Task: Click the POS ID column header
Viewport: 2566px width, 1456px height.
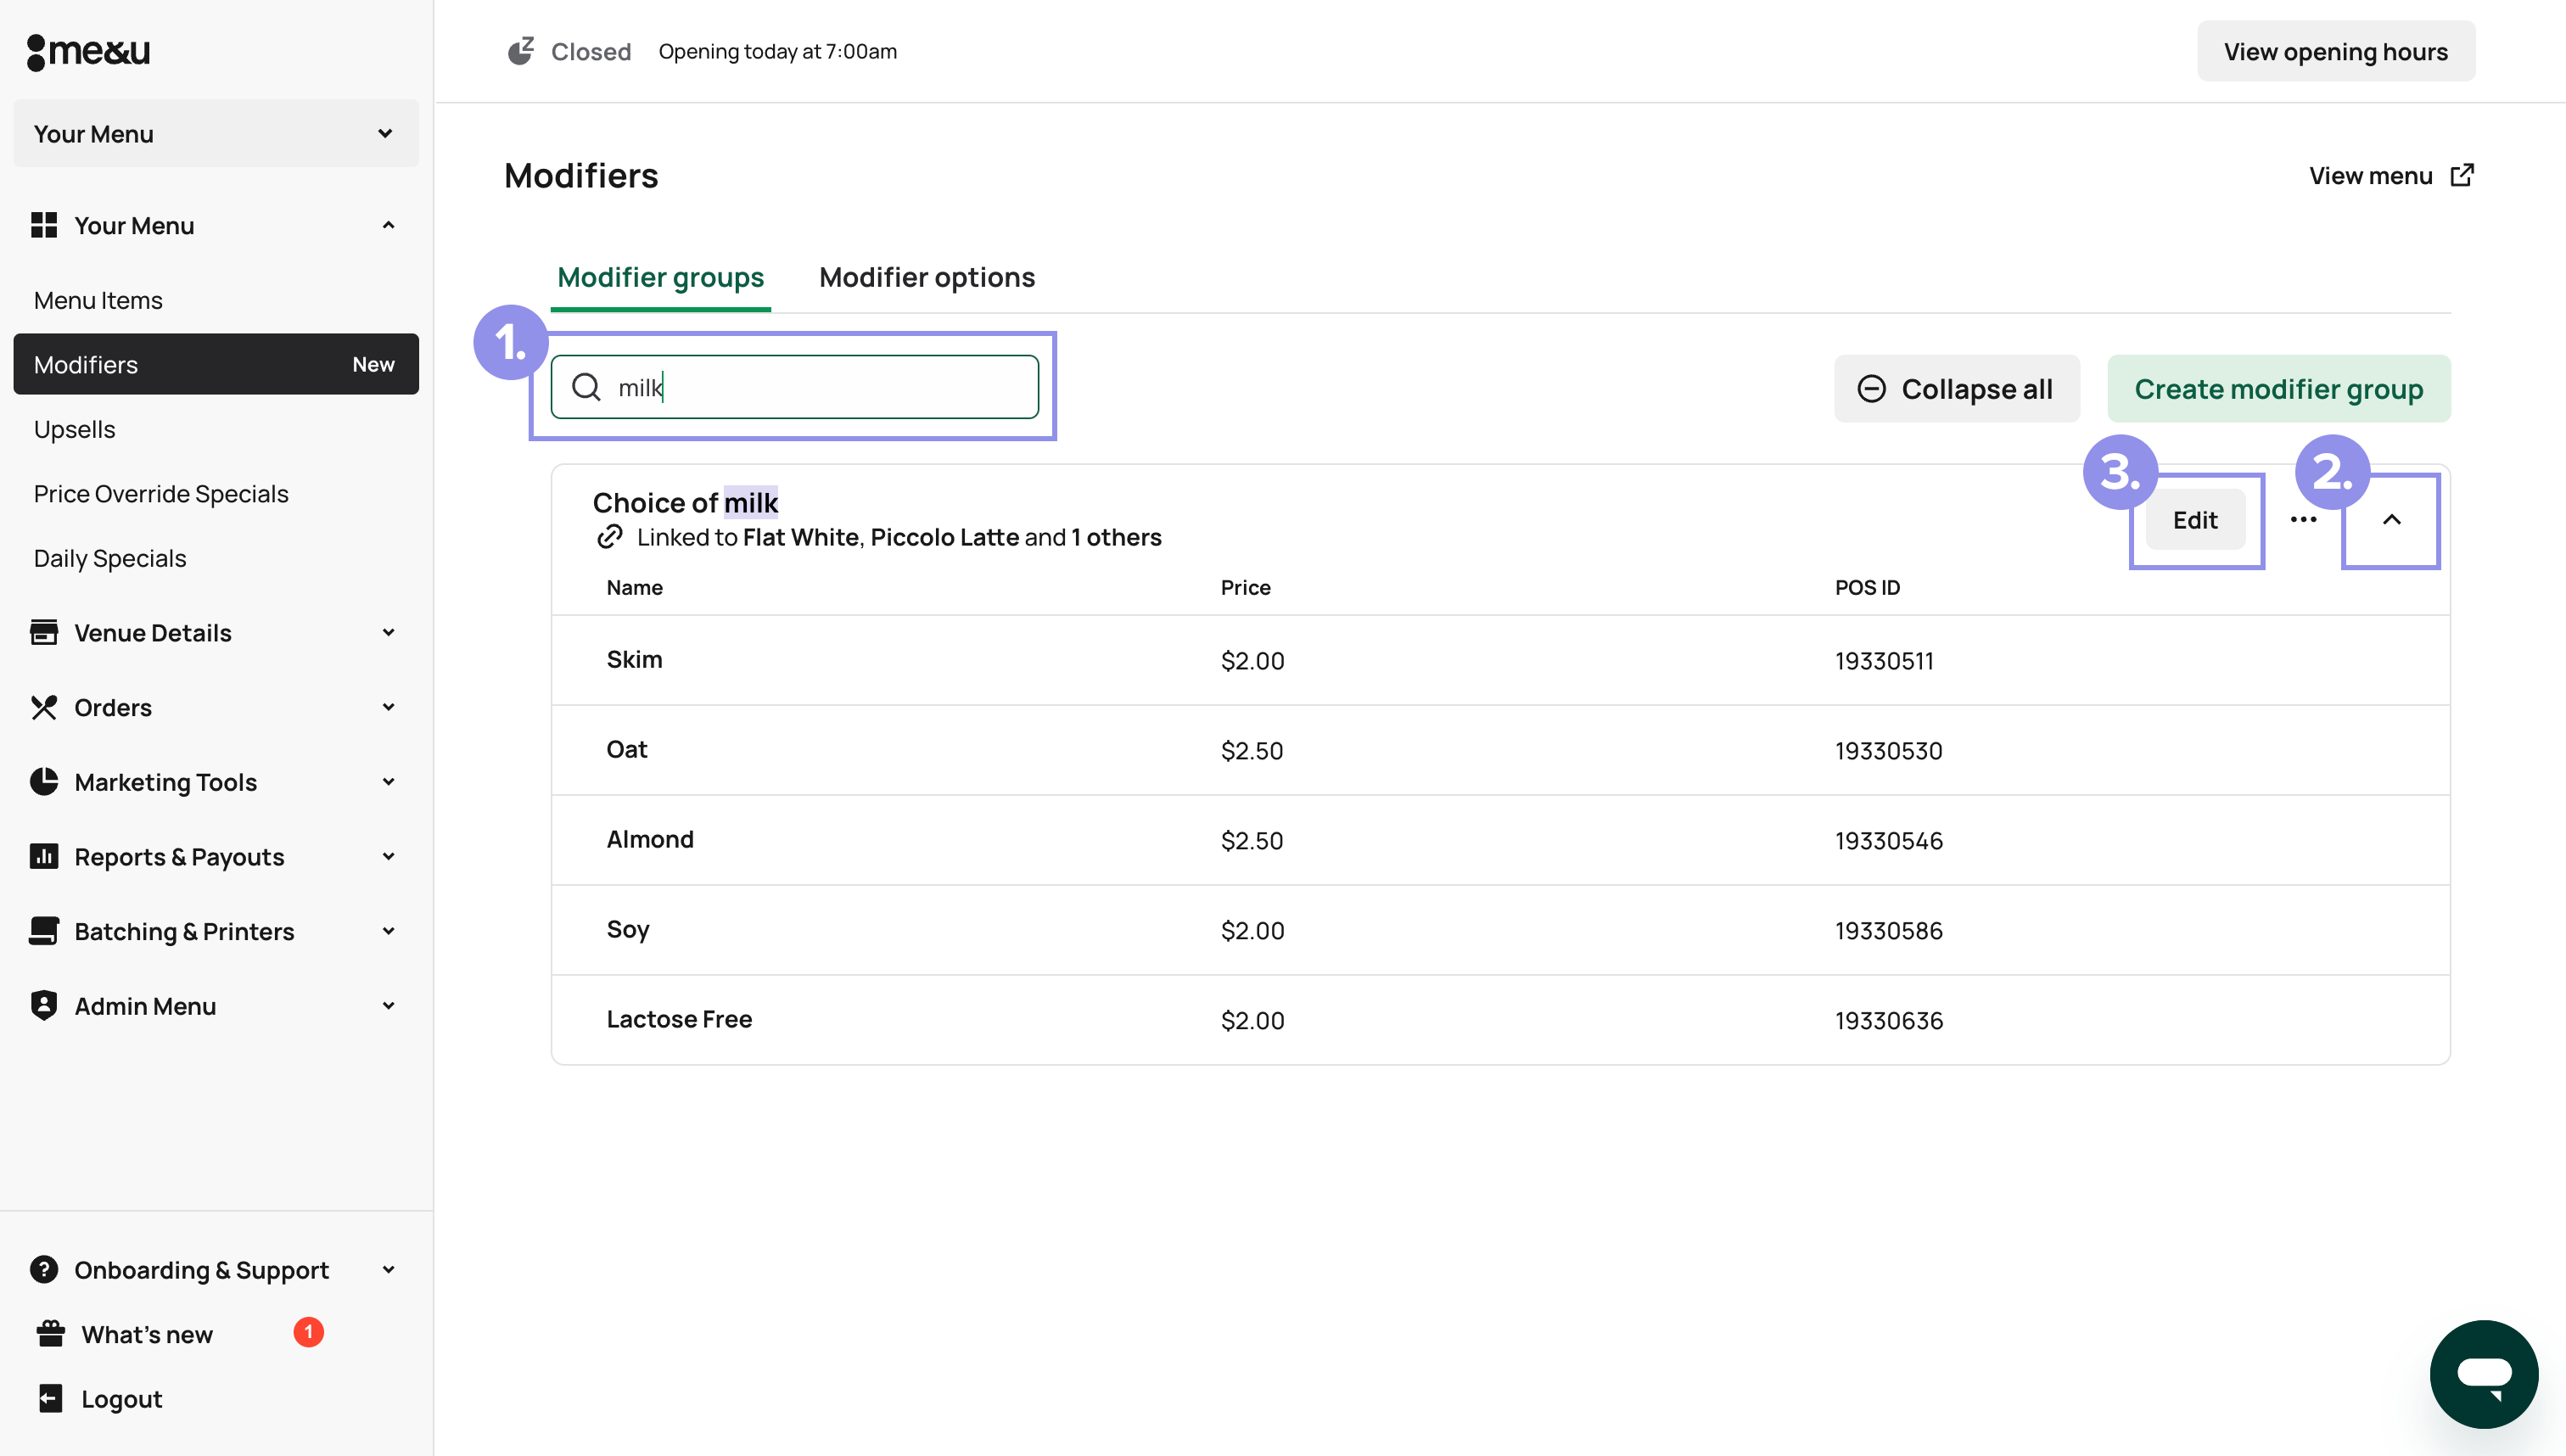Action: [1867, 587]
